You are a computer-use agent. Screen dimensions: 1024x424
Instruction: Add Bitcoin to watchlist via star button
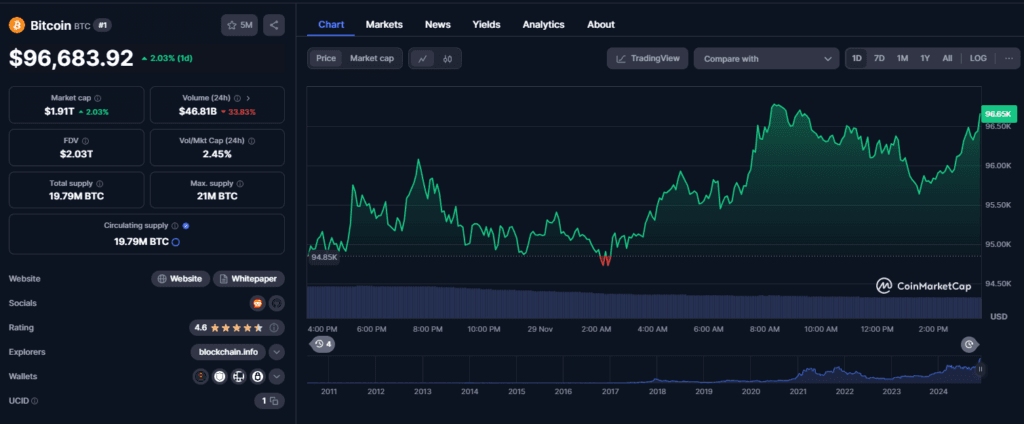point(239,25)
